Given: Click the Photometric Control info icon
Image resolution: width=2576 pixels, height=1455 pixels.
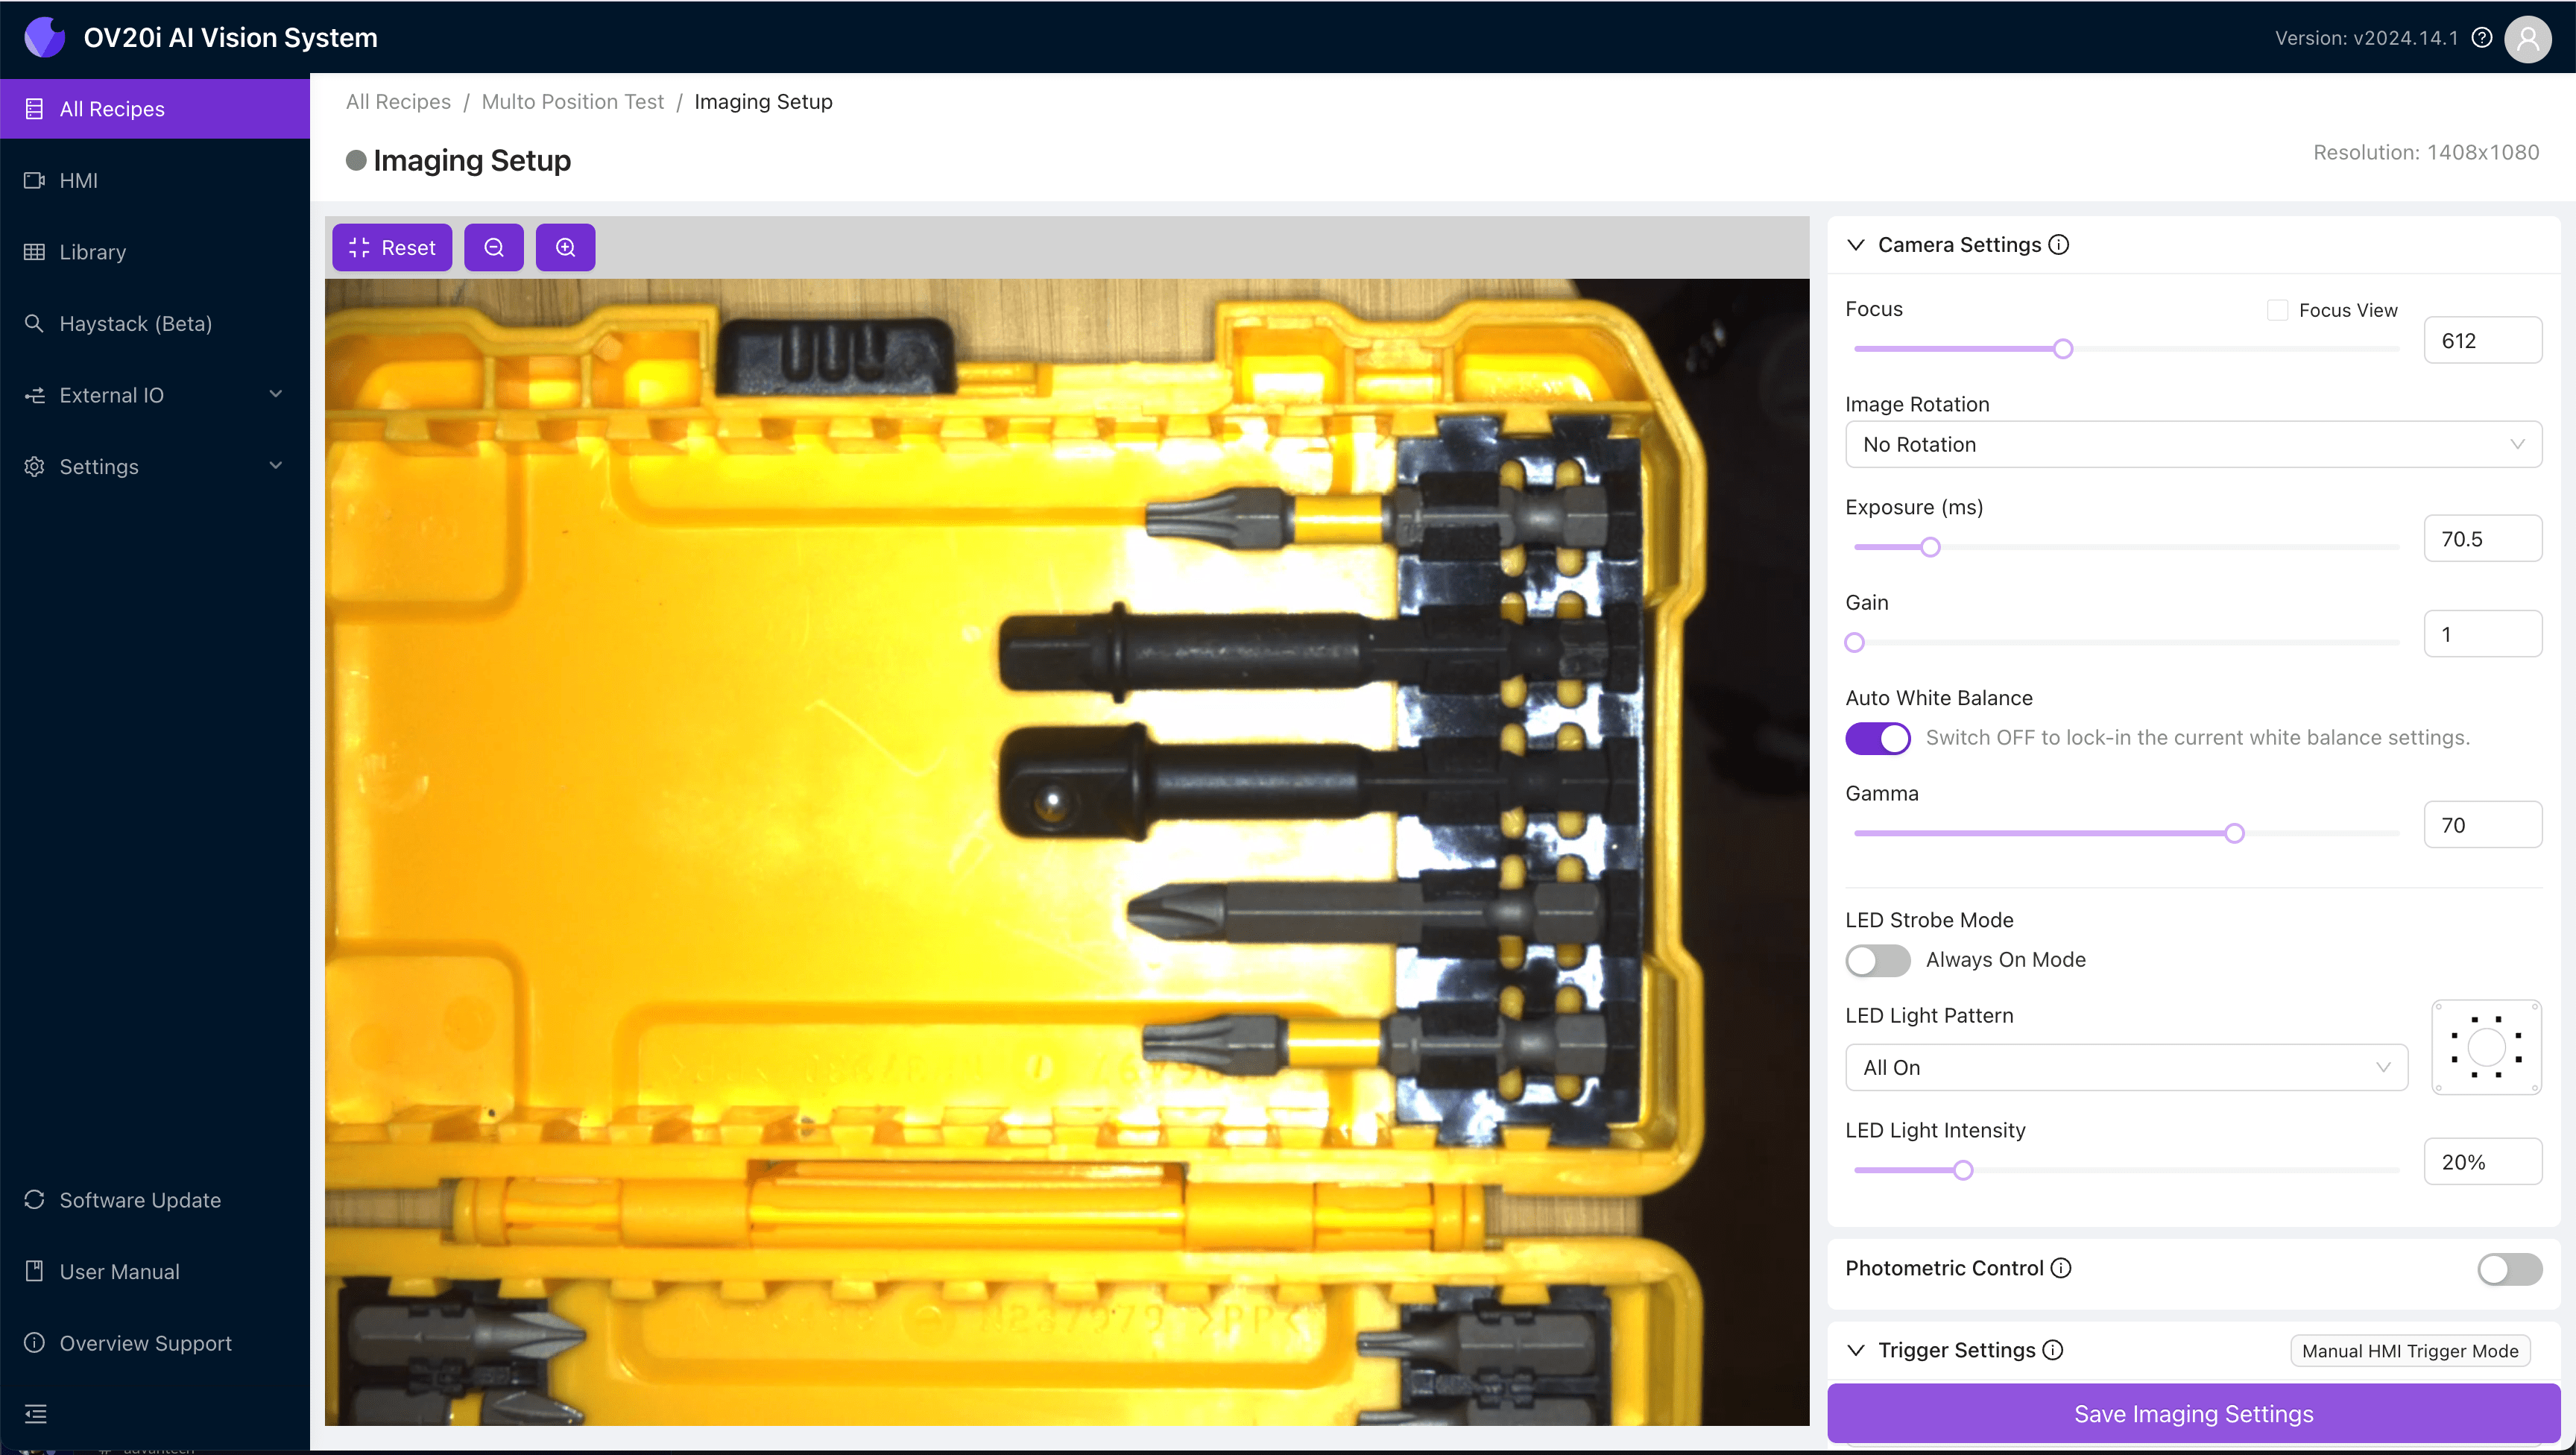Looking at the screenshot, I should pyautogui.click(x=2061, y=1268).
